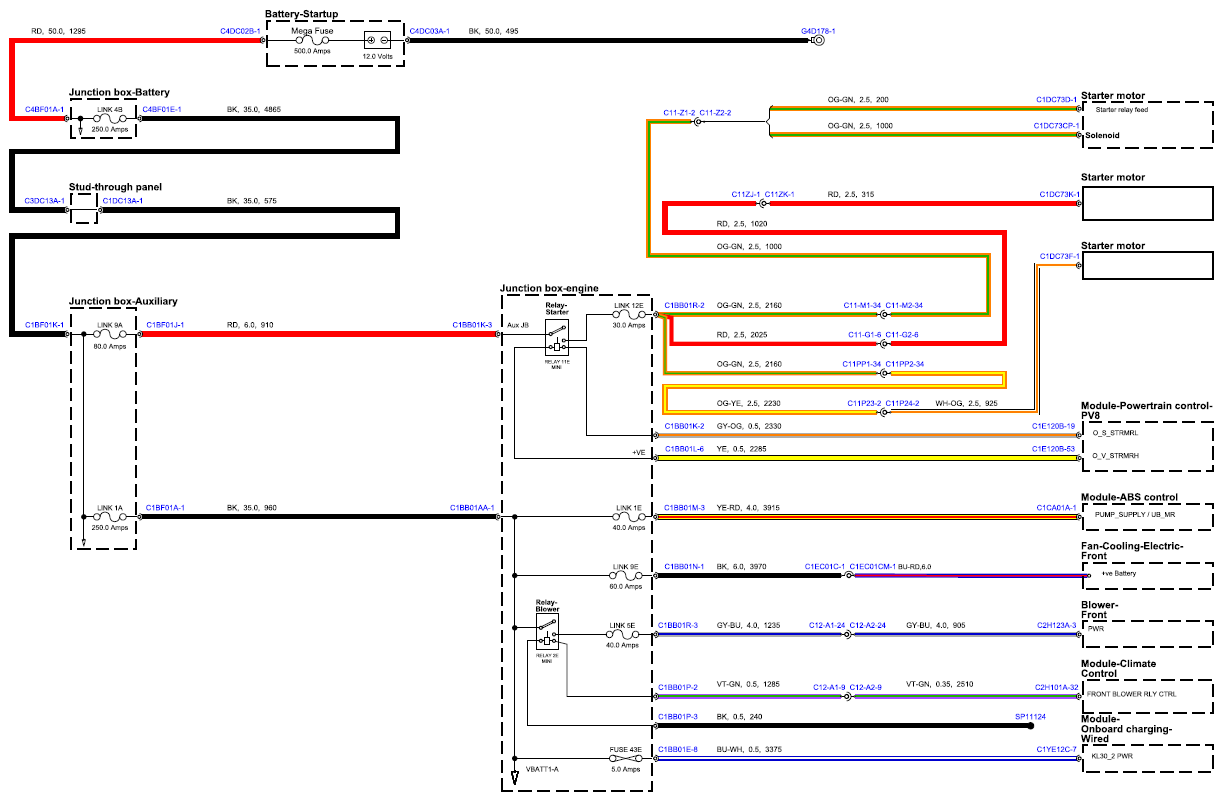
Task: Click the VBATT1-A arrow symbol
Action: (x=515, y=779)
